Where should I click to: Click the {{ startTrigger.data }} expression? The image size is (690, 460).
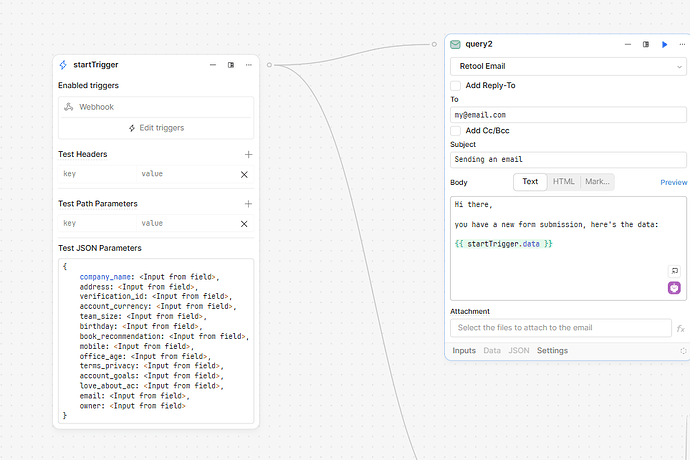point(503,244)
